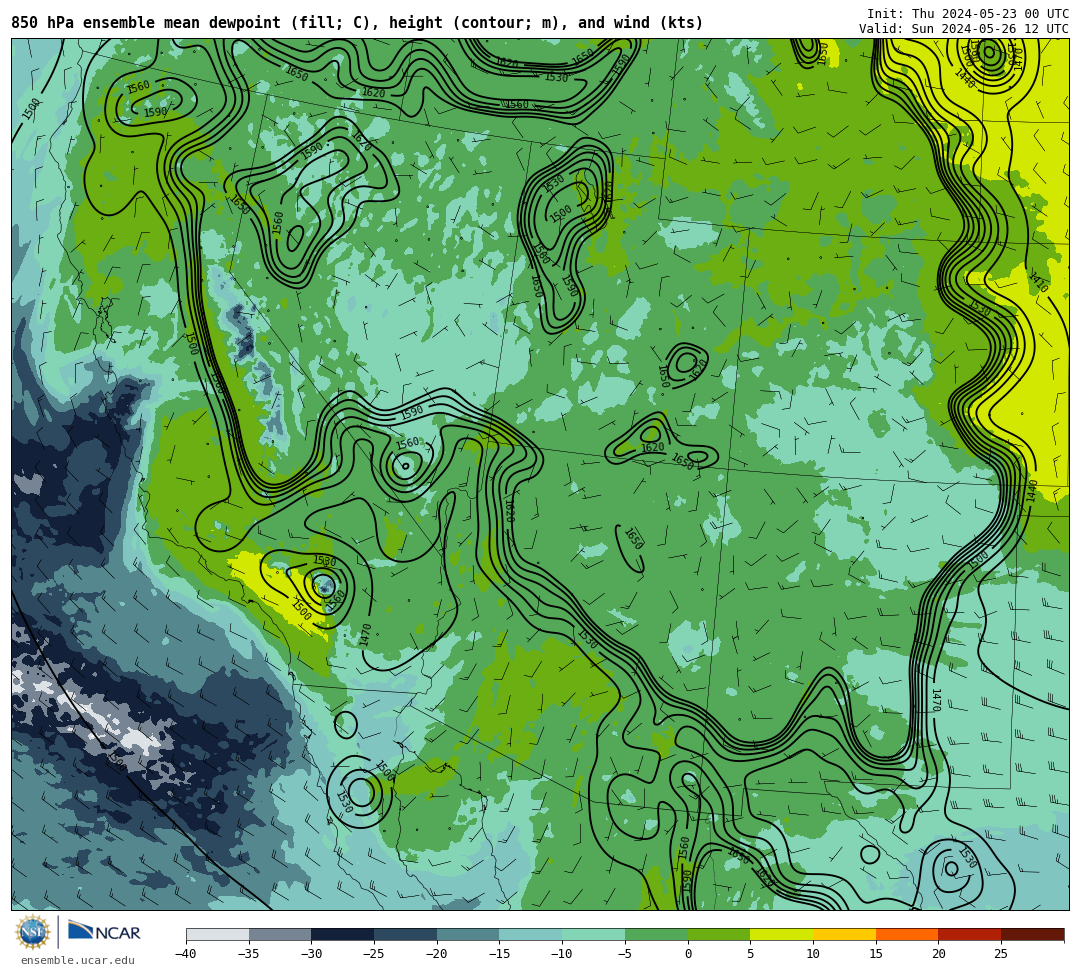This screenshot has height=973, width=1080.
Task: Click the lightest gray colorbar swatch, -40 to -35
Action: click(x=218, y=934)
